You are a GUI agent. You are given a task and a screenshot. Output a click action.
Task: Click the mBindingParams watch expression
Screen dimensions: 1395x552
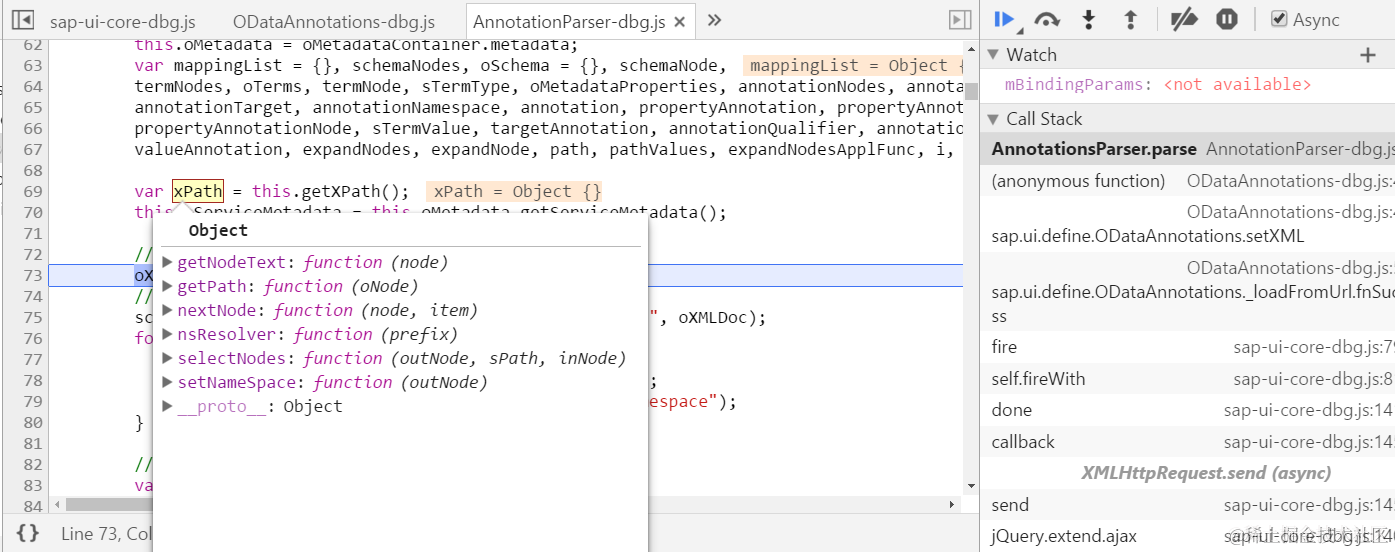click(x=1157, y=85)
